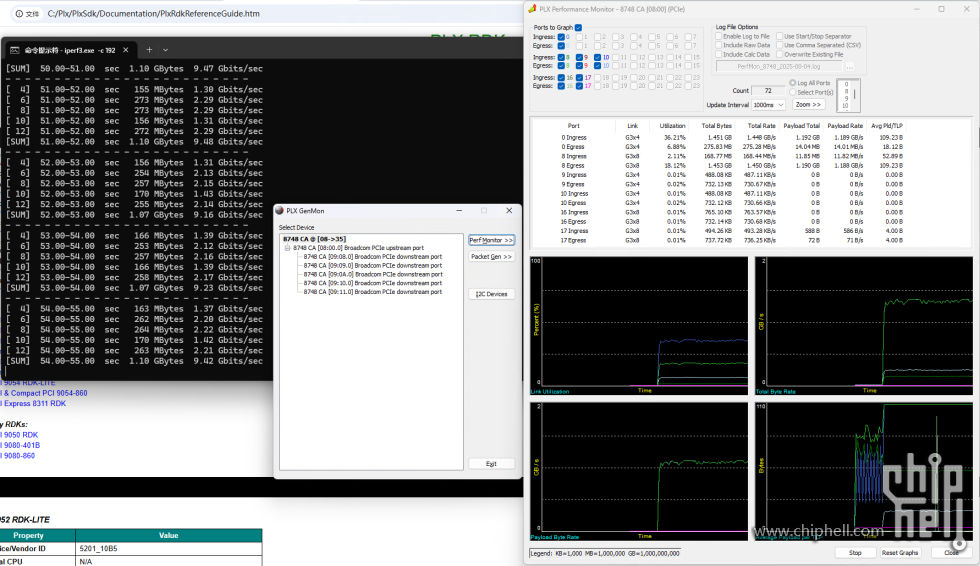Image resolution: width=980 pixels, height=566 pixels.
Task: Open the Express 8311 RDK link
Action: click(33, 404)
